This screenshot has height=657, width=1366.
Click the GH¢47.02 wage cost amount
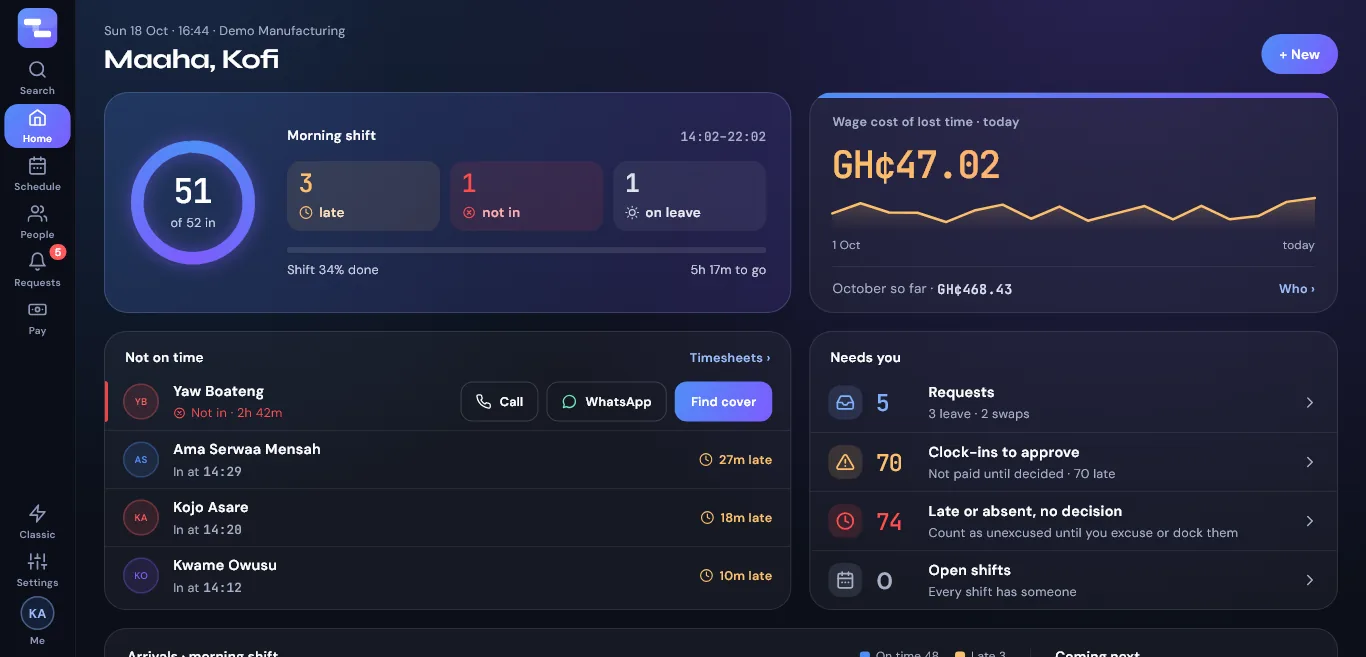click(916, 165)
